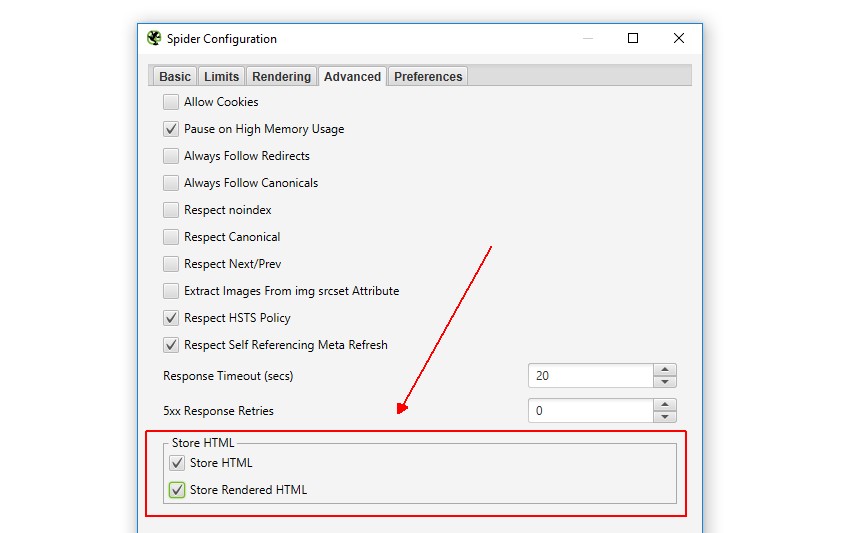This screenshot has width=850, height=533.
Task: Click the Screaming Frog spider icon in title bar
Action: click(x=154, y=39)
